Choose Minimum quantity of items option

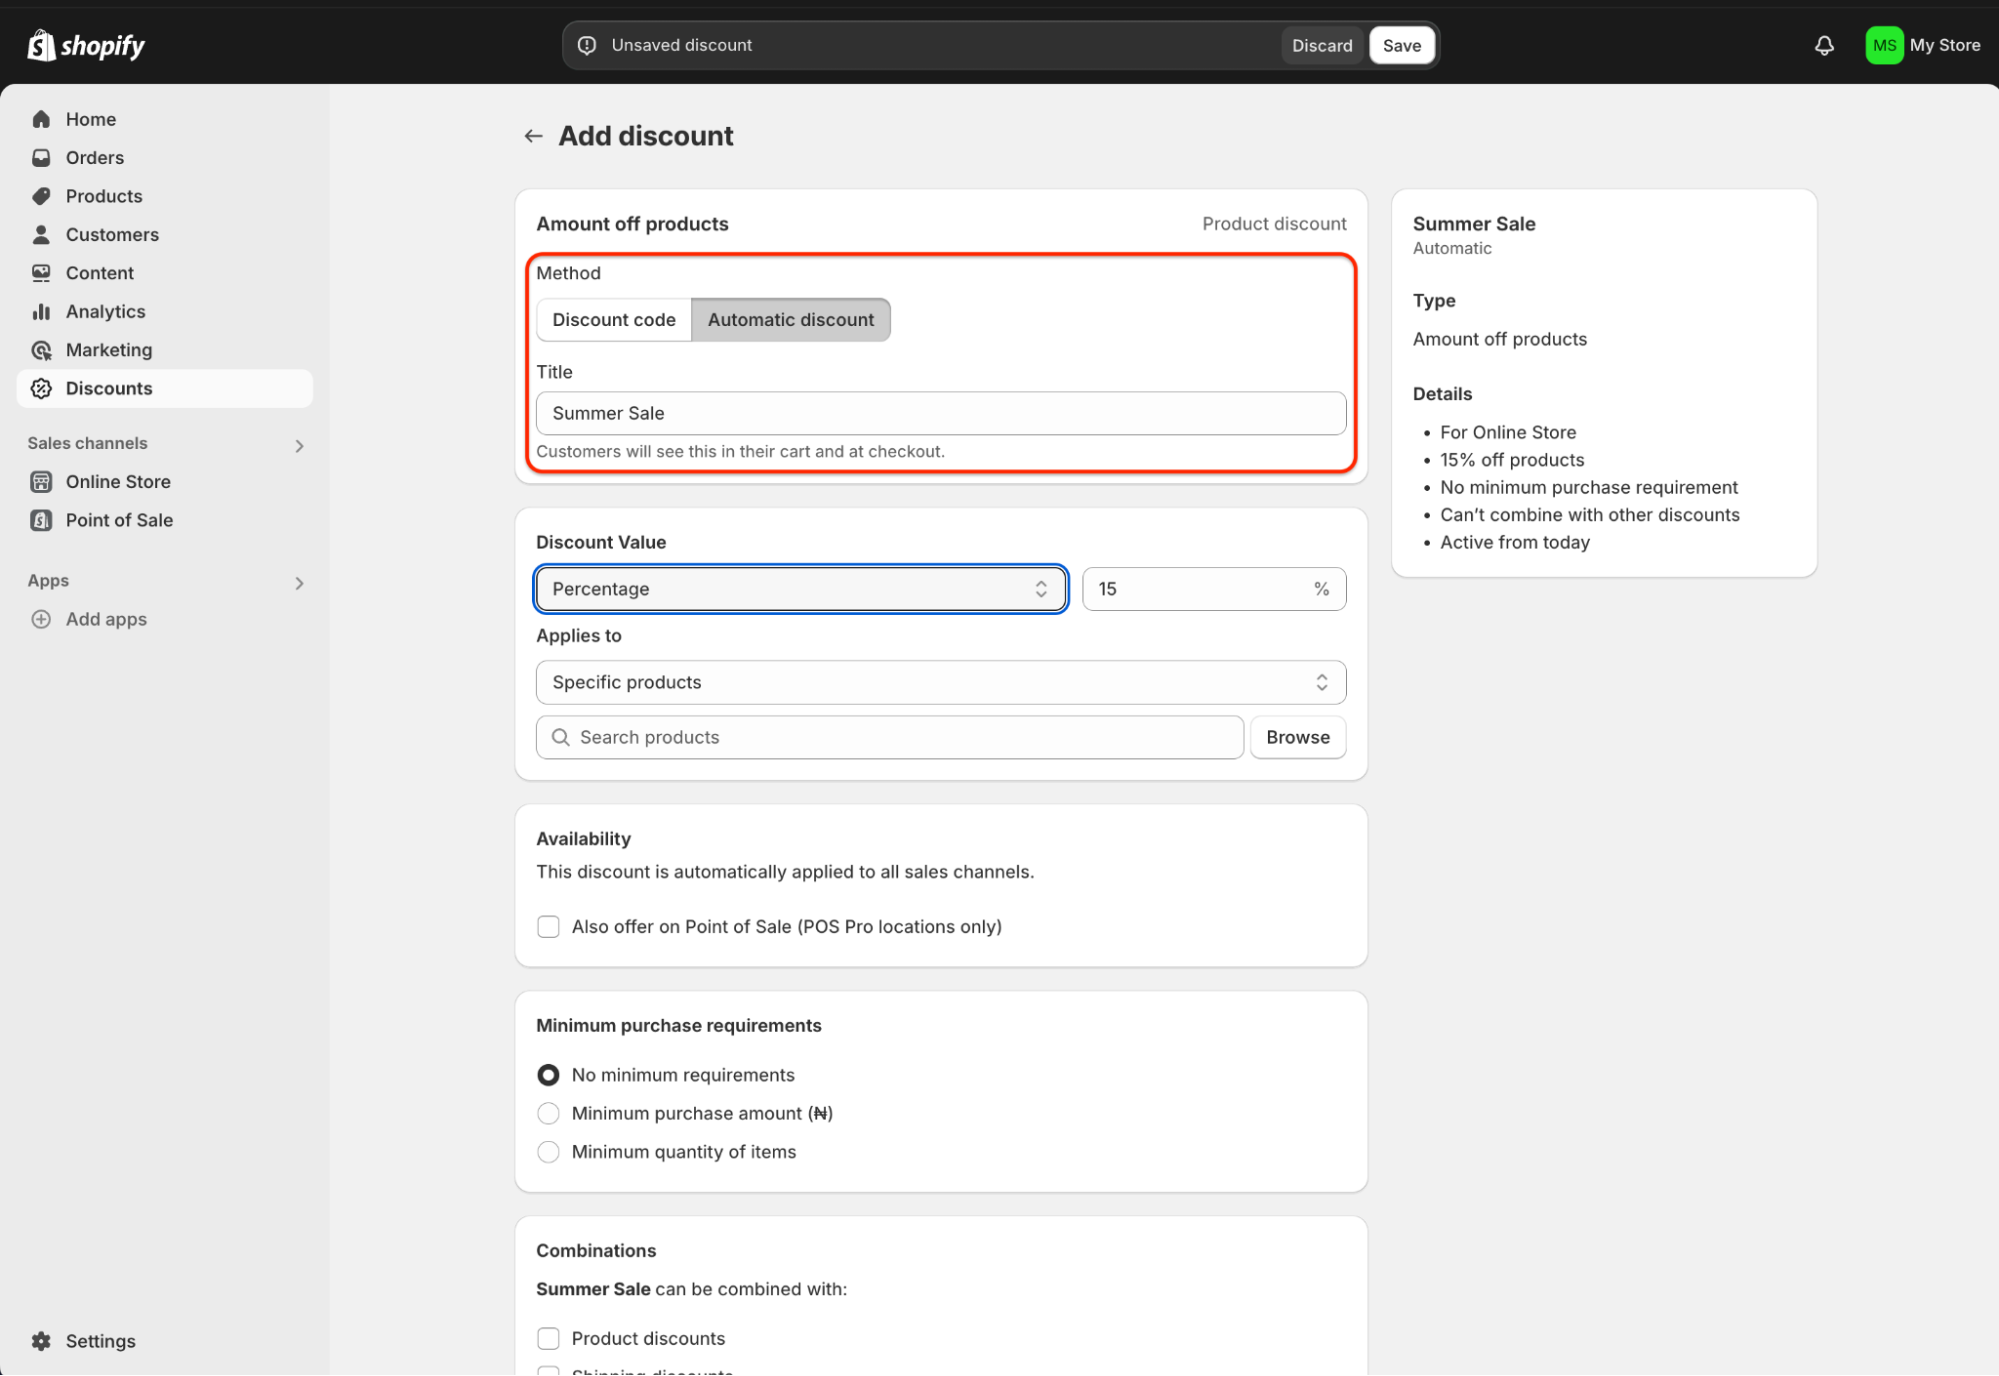tap(548, 1152)
